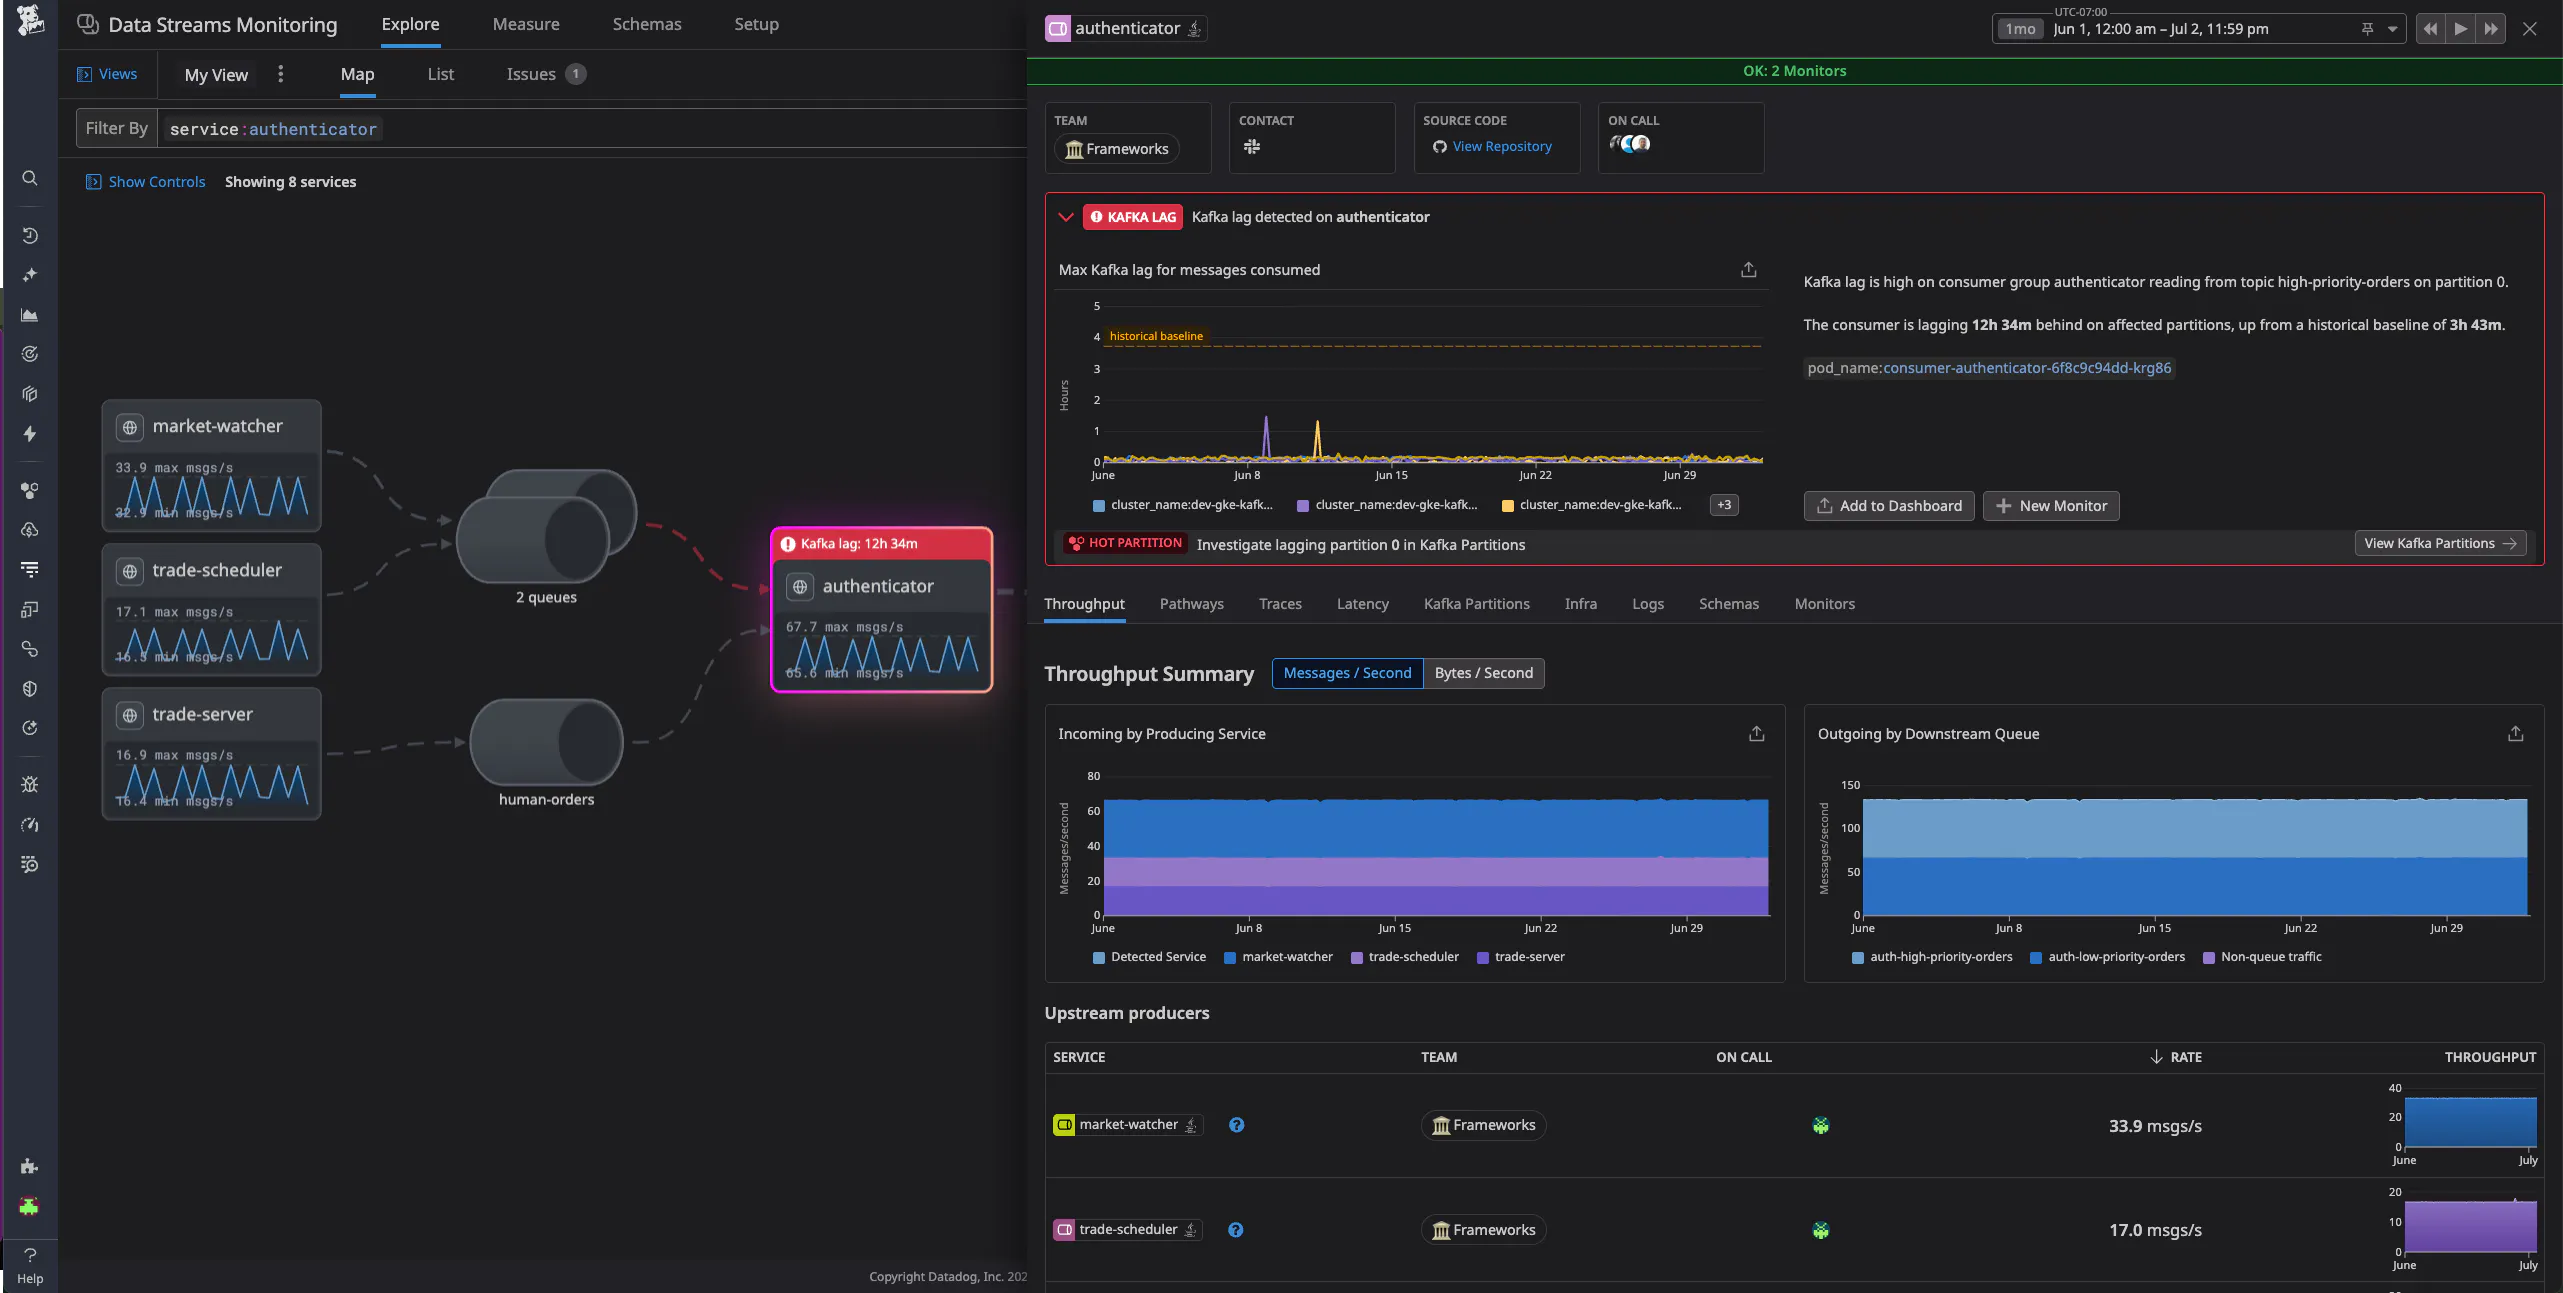Click the search icon in left sidebar
Image resolution: width=2563 pixels, height=1293 pixels.
pyautogui.click(x=30, y=178)
